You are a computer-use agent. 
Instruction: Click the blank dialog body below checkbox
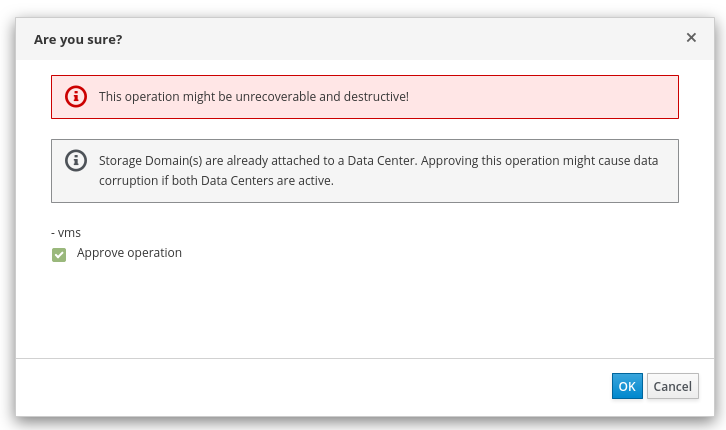tap(360, 310)
